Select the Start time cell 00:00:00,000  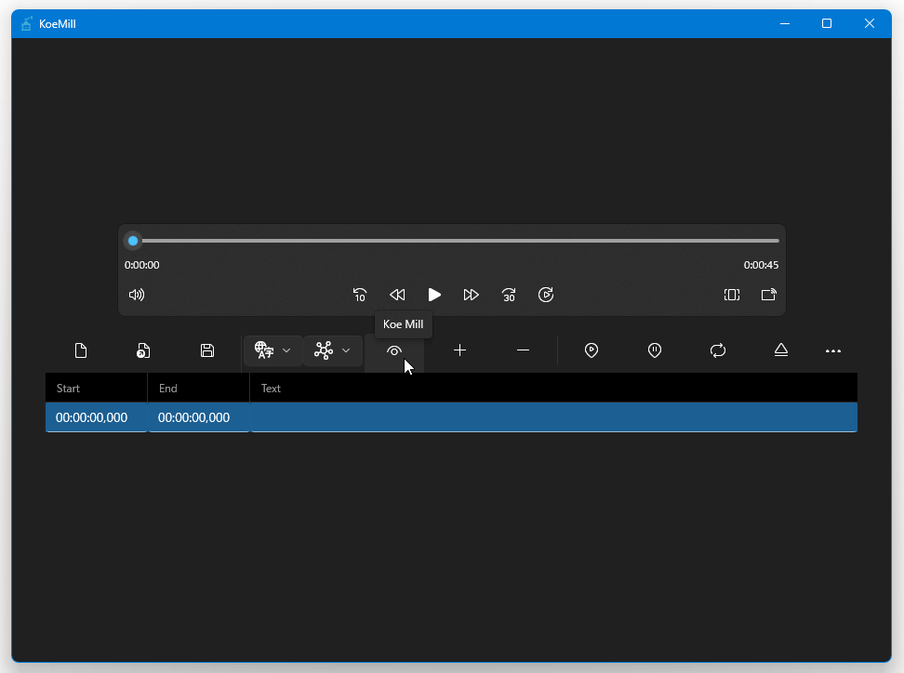(x=92, y=418)
